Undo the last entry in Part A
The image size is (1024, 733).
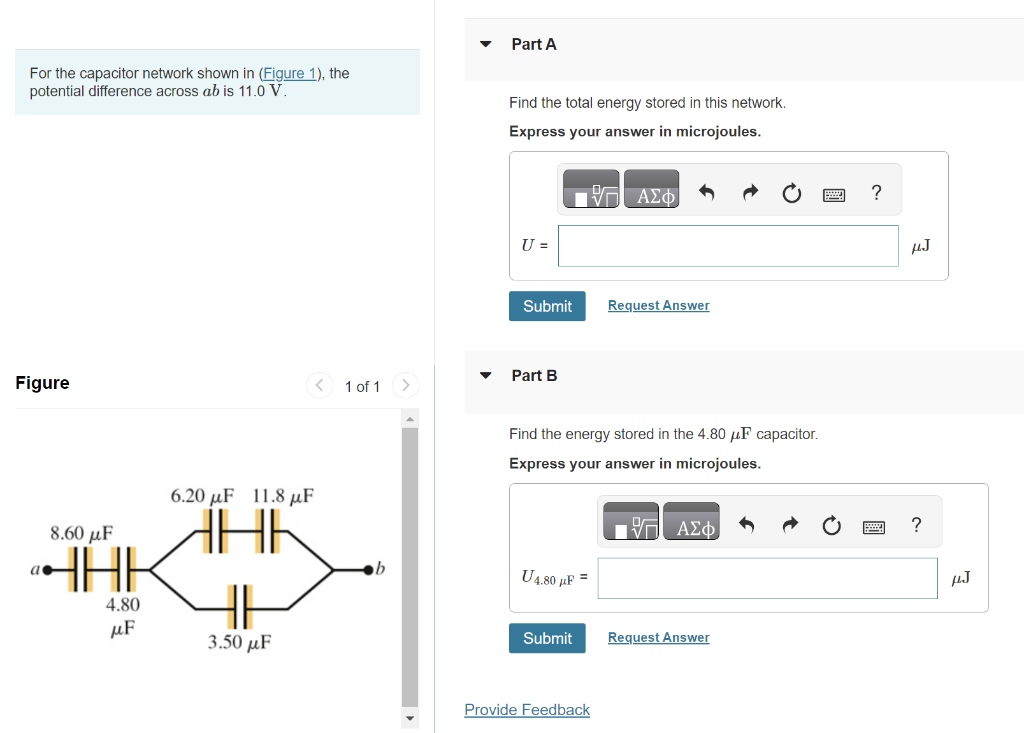[x=708, y=193]
